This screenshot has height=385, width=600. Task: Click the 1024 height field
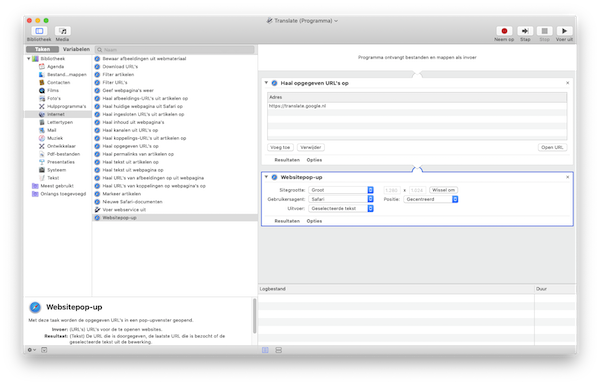pyautogui.click(x=417, y=190)
